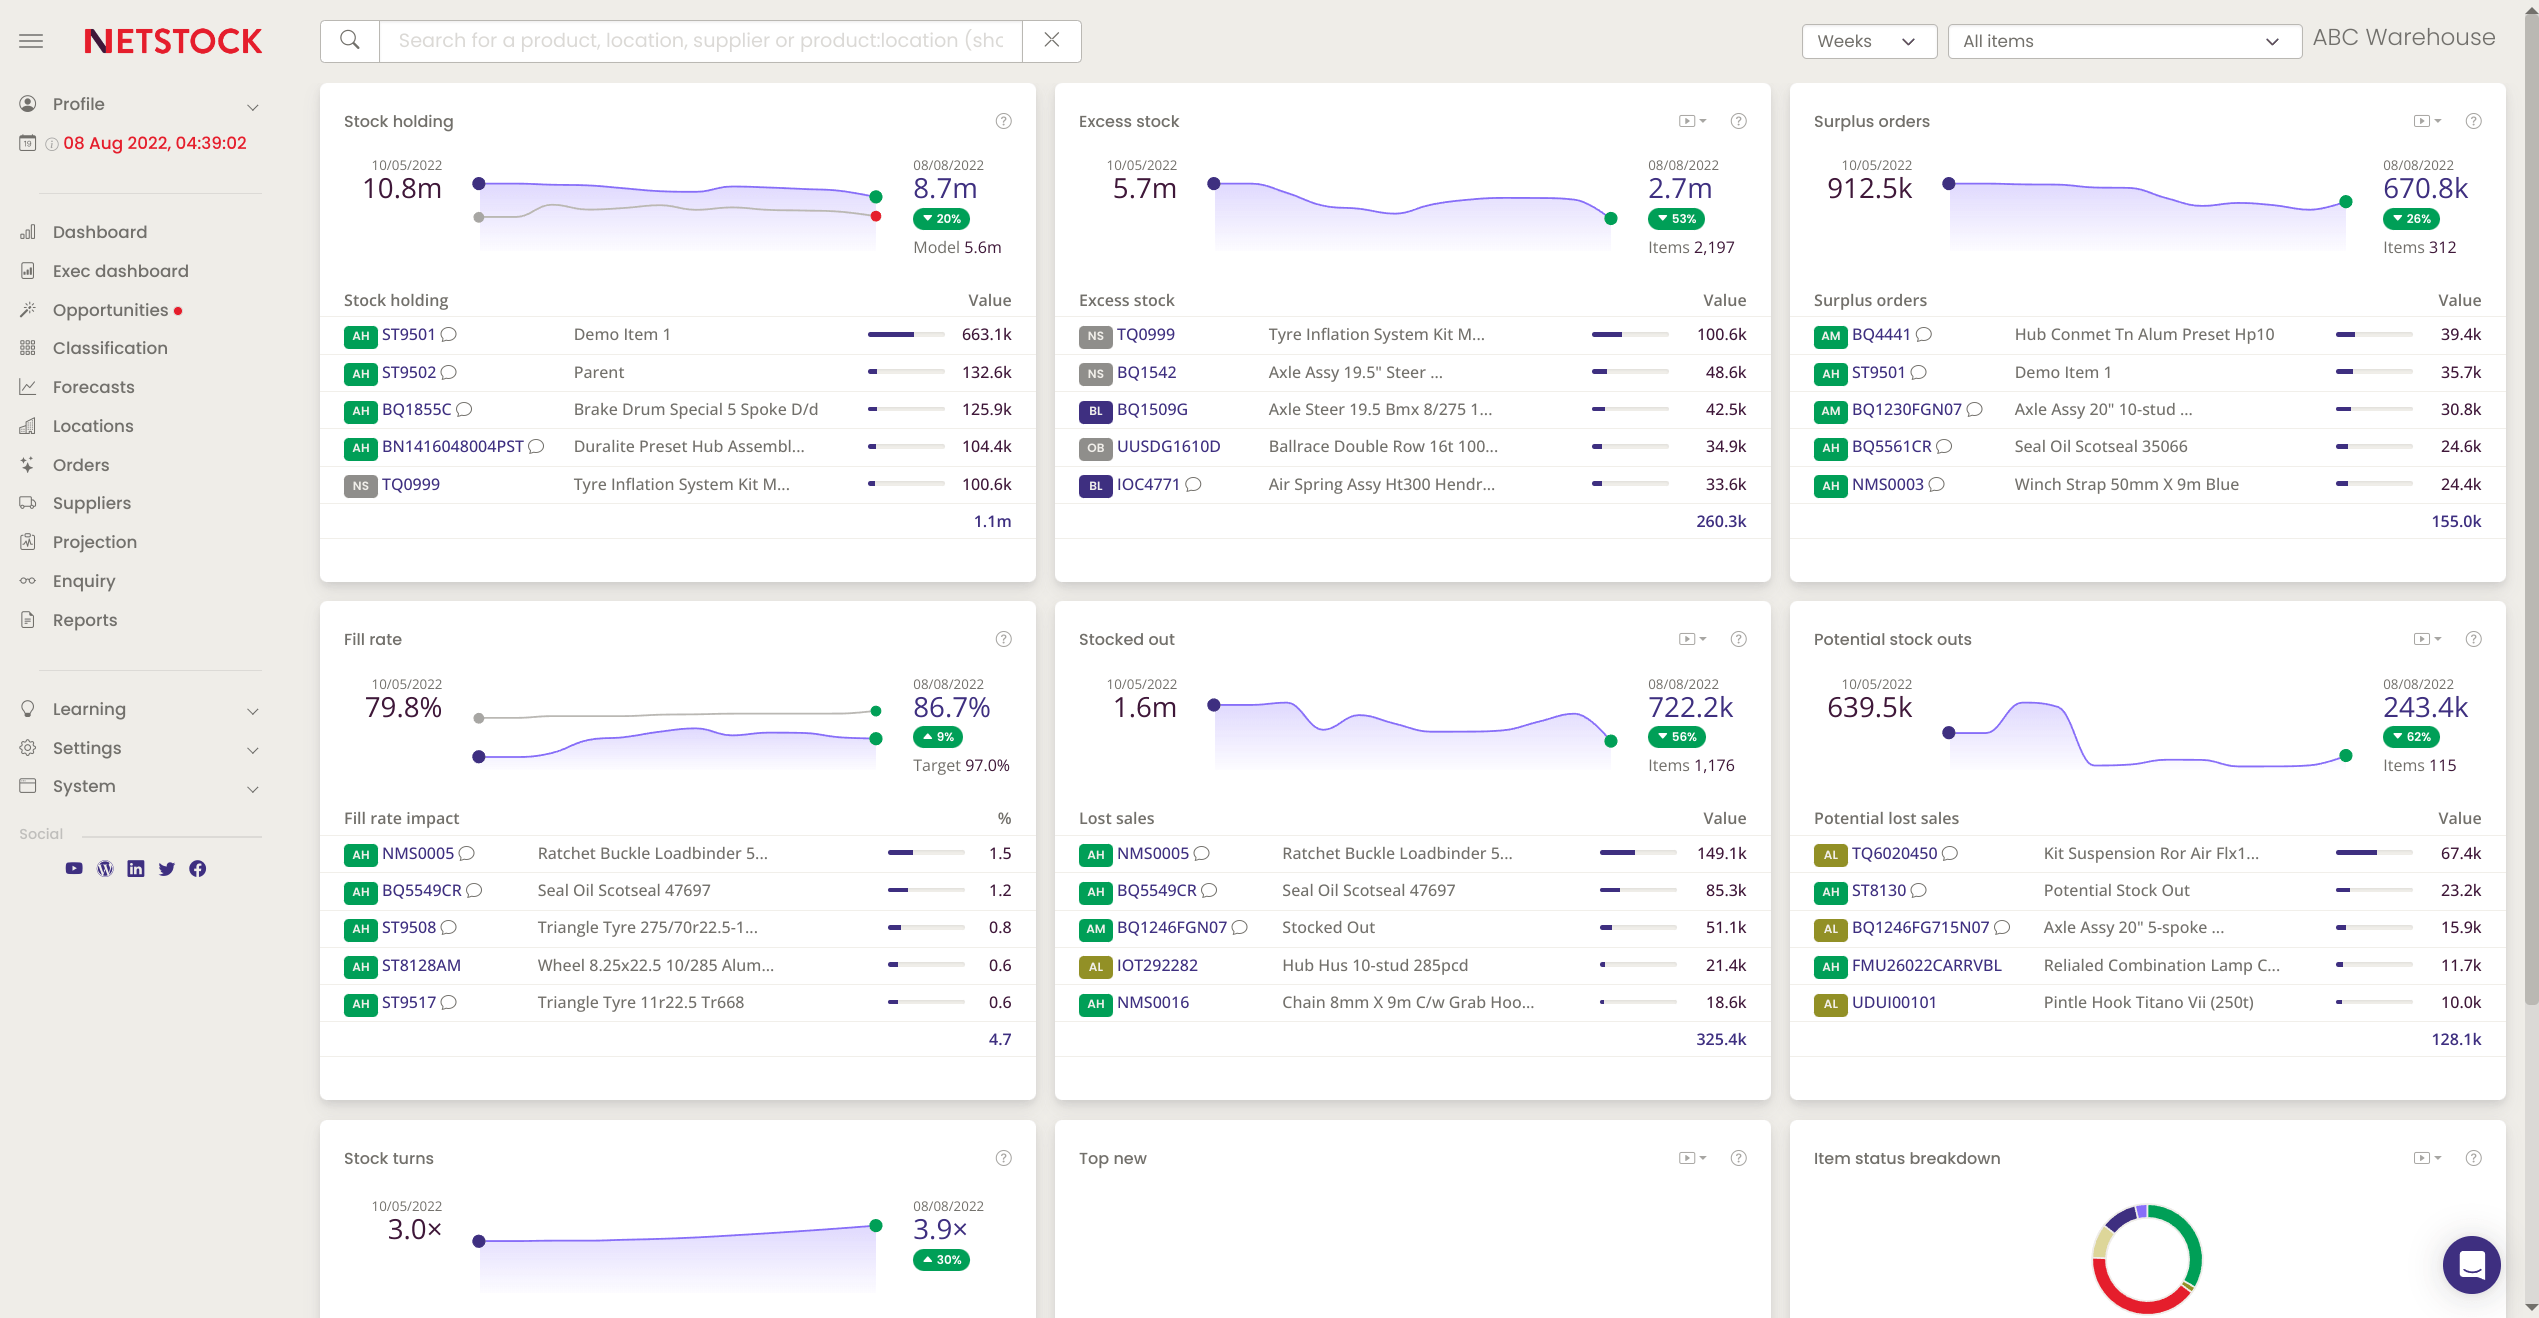Open the comment bubble next to ST9501
Screen dimensions: 2539x1318
(x=448, y=336)
